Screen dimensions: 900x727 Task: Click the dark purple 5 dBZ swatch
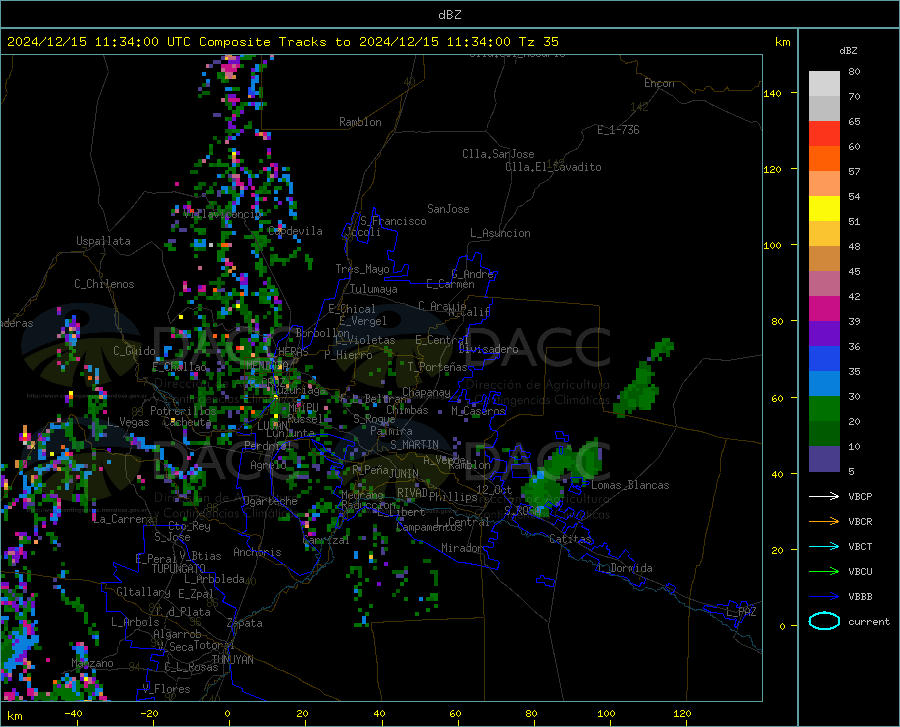824,459
